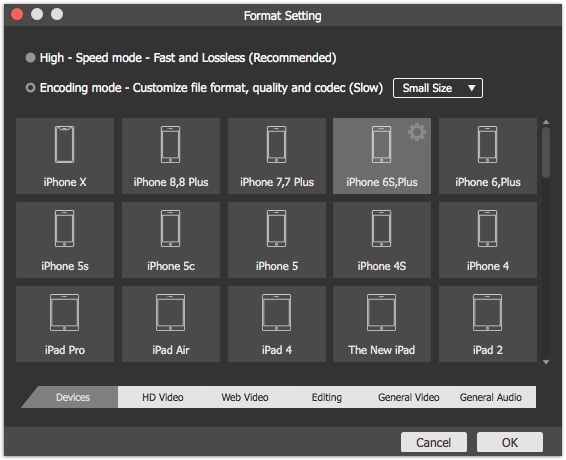Pick the iPhone 7,7 Plus preset
The image size is (566, 460).
(277, 156)
